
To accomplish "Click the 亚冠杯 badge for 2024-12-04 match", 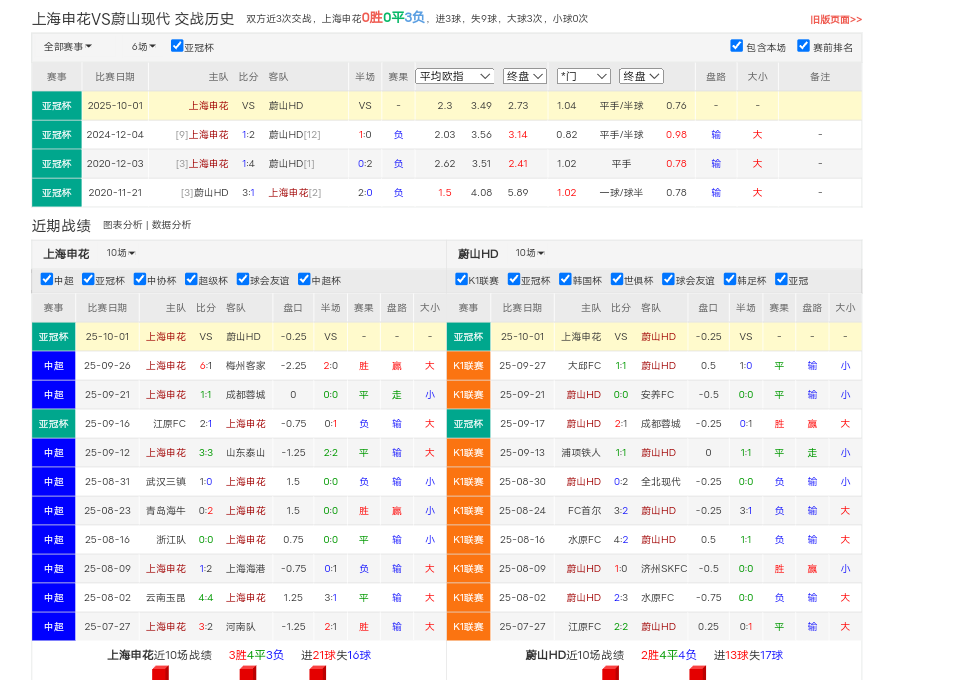I will pyautogui.click(x=55, y=135).
